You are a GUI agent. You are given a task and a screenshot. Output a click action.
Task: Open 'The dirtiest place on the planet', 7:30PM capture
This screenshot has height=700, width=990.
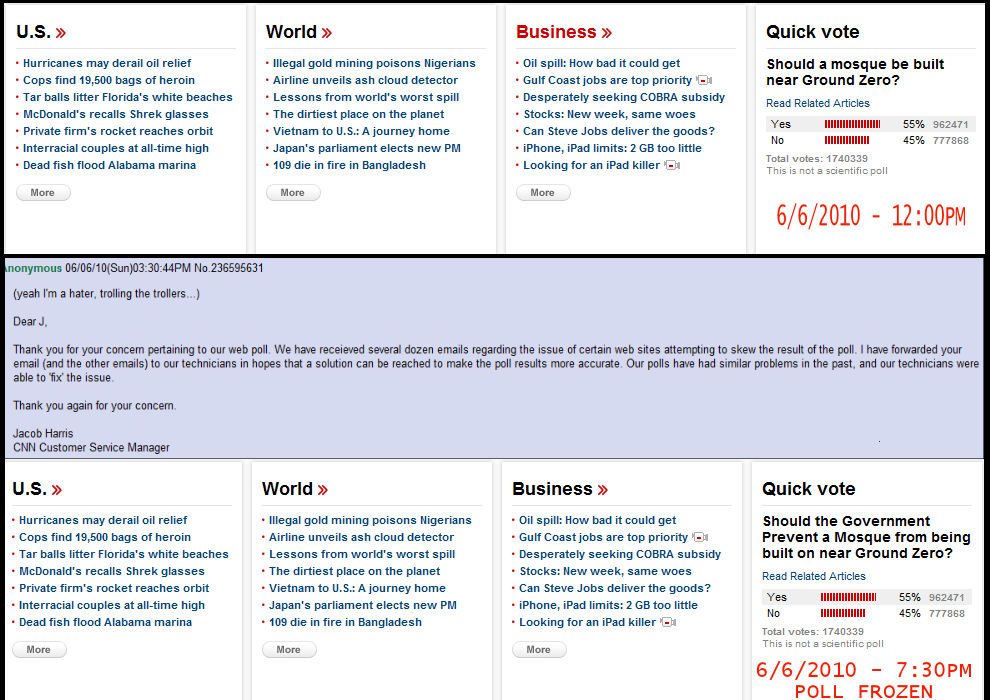pos(354,571)
